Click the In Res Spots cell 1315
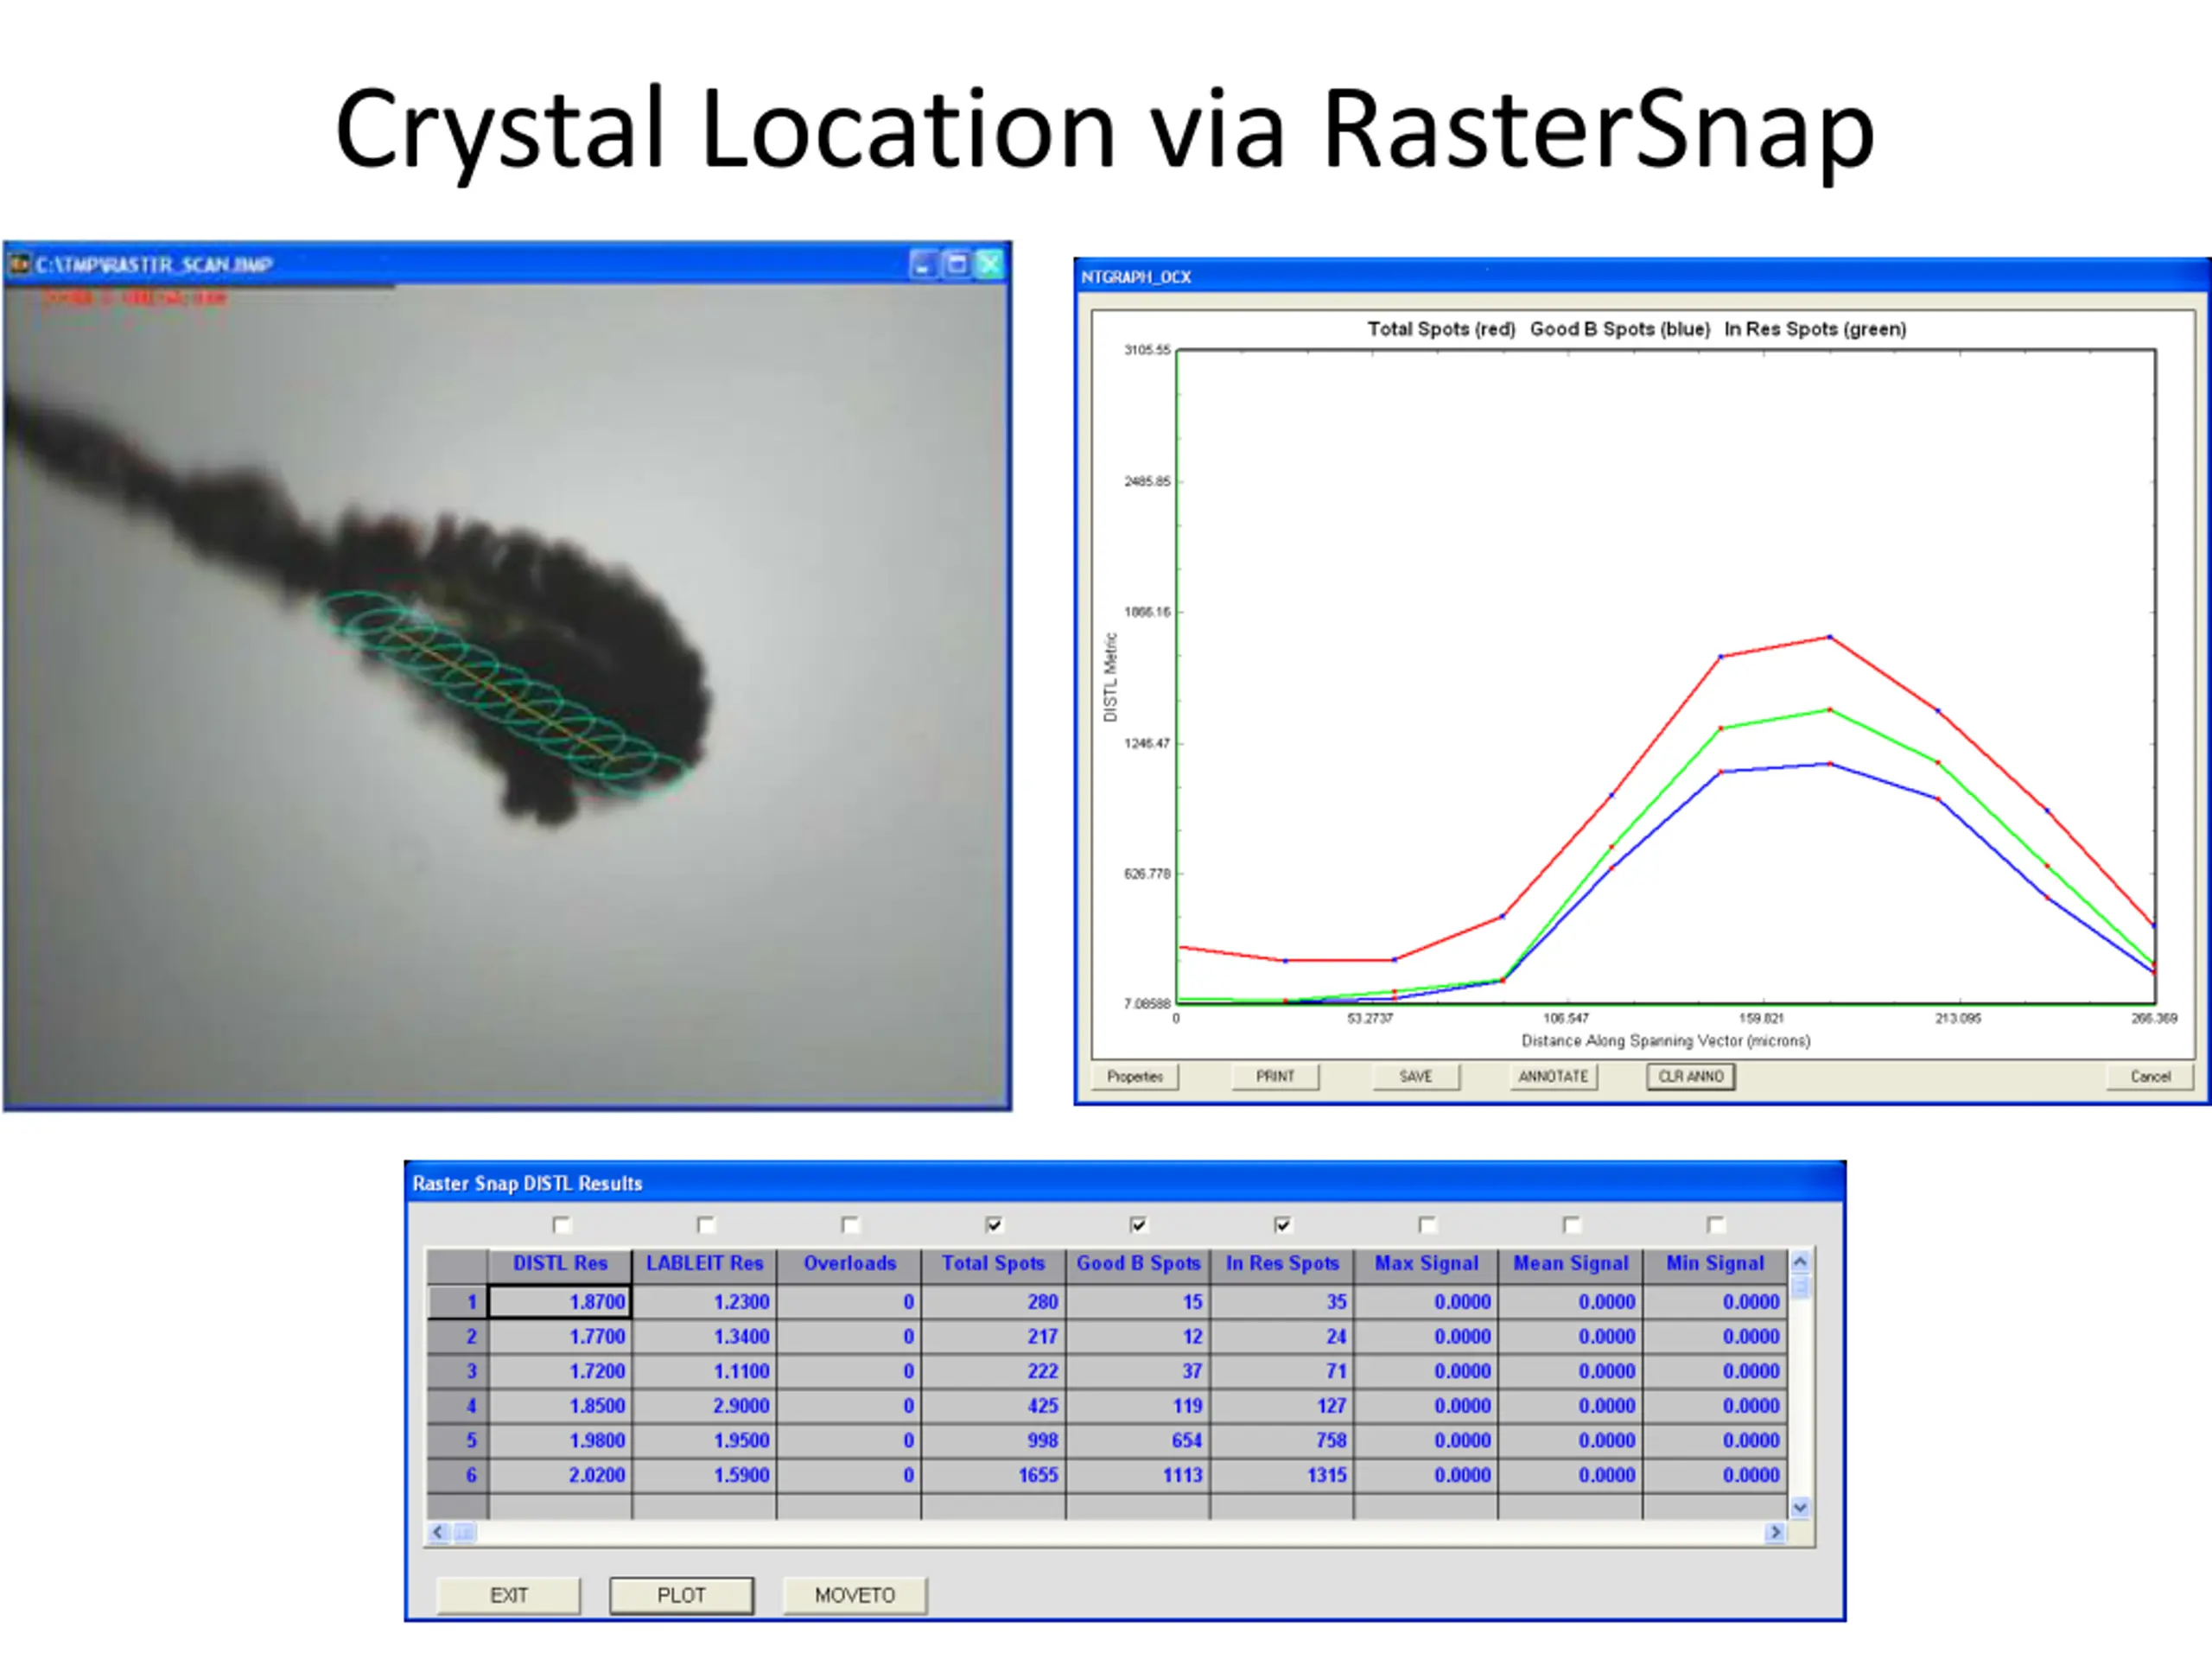2212x1659 pixels. pyautogui.click(x=1282, y=1476)
